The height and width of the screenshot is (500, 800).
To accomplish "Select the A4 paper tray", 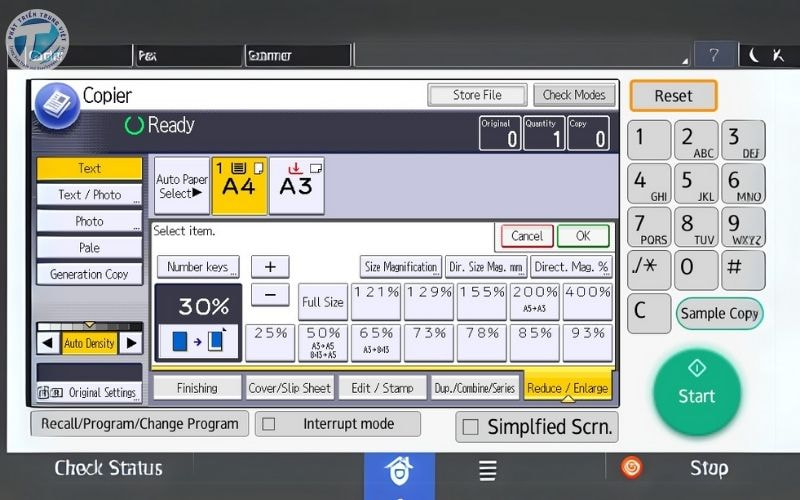I will 239,185.
